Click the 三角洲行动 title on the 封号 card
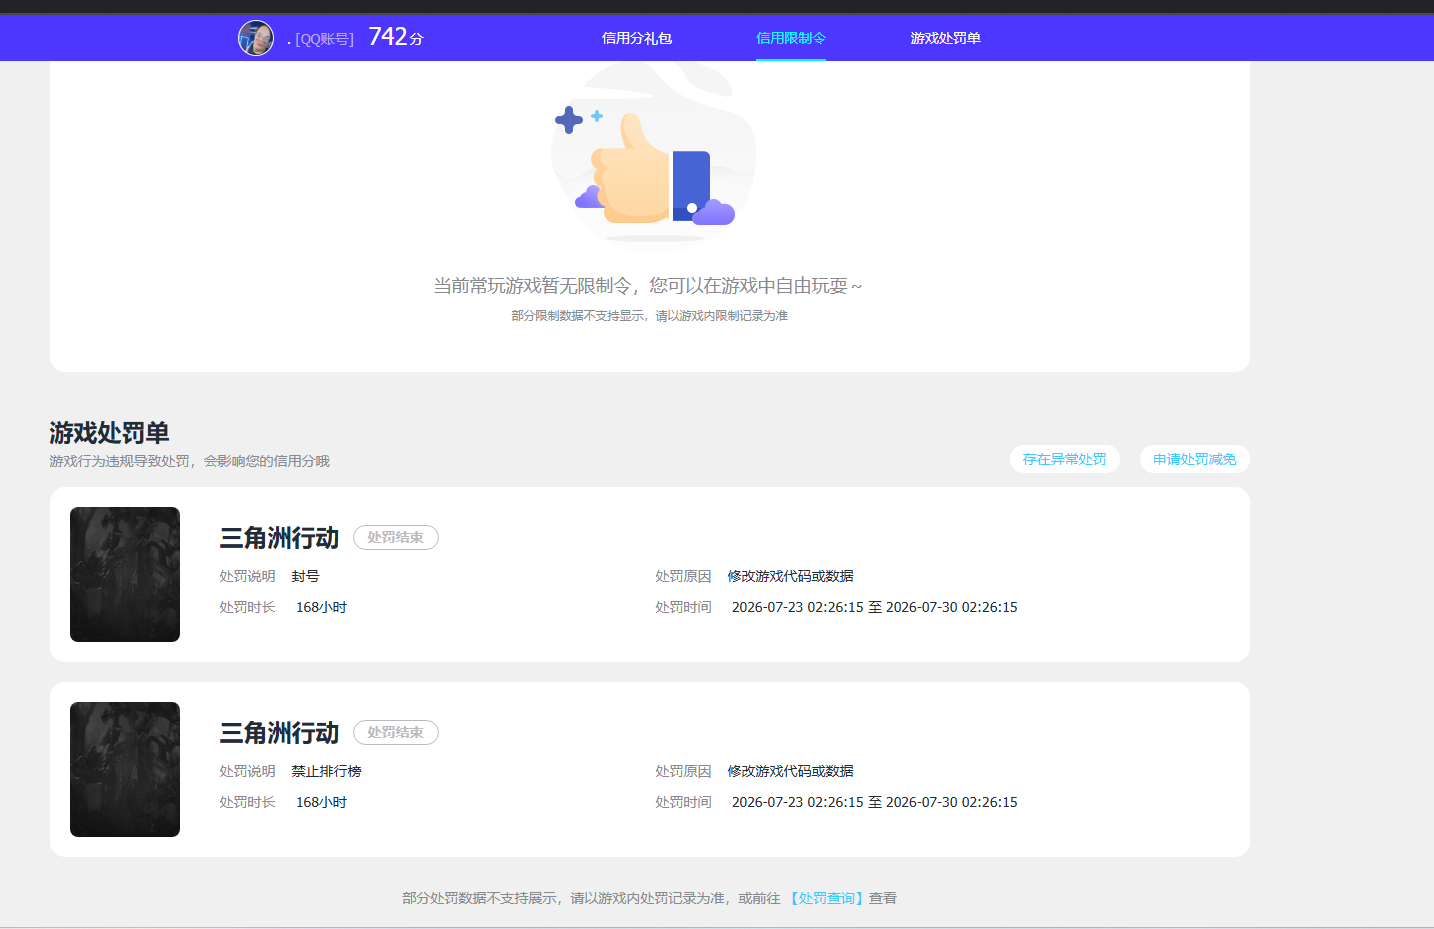This screenshot has height=929, width=1434. pyautogui.click(x=279, y=538)
